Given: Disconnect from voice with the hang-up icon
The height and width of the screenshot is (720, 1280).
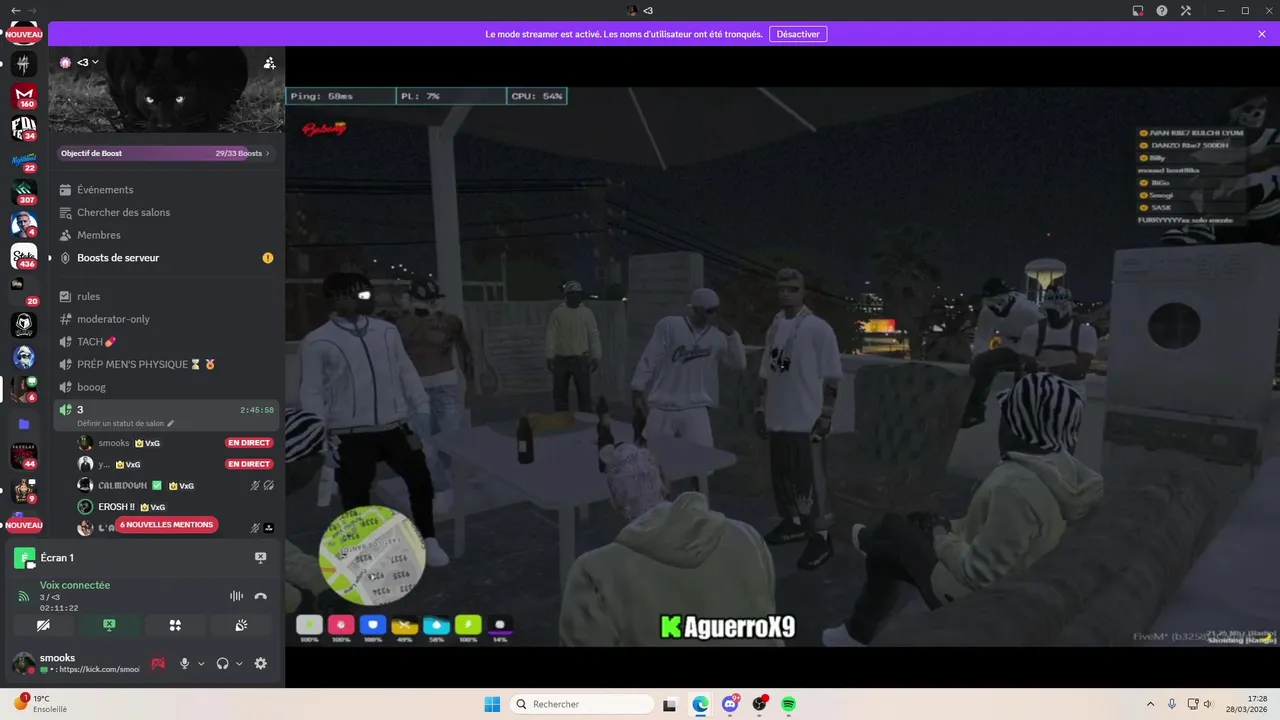Looking at the screenshot, I should (x=260, y=596).
